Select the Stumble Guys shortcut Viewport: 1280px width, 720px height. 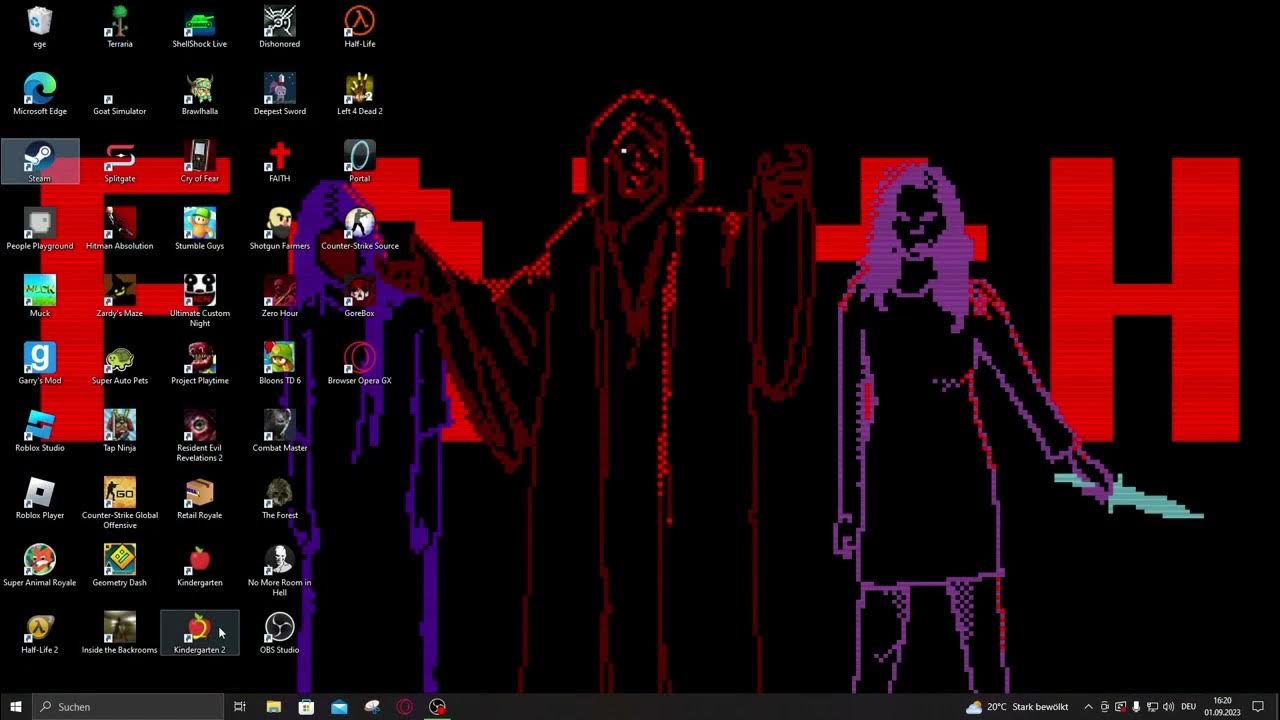coord(200,230)
